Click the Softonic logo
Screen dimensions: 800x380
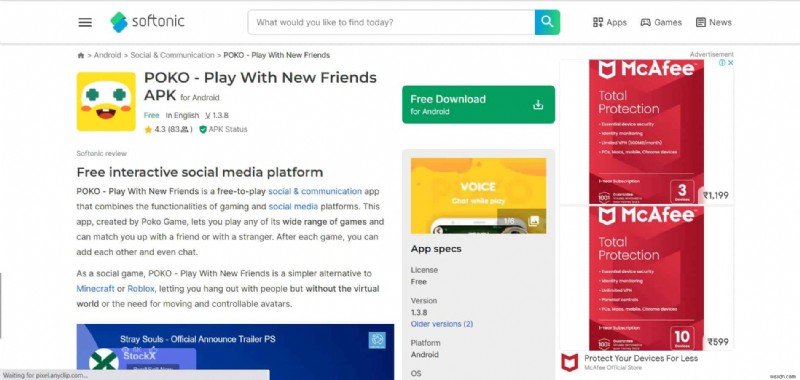[x=147, y=22]
